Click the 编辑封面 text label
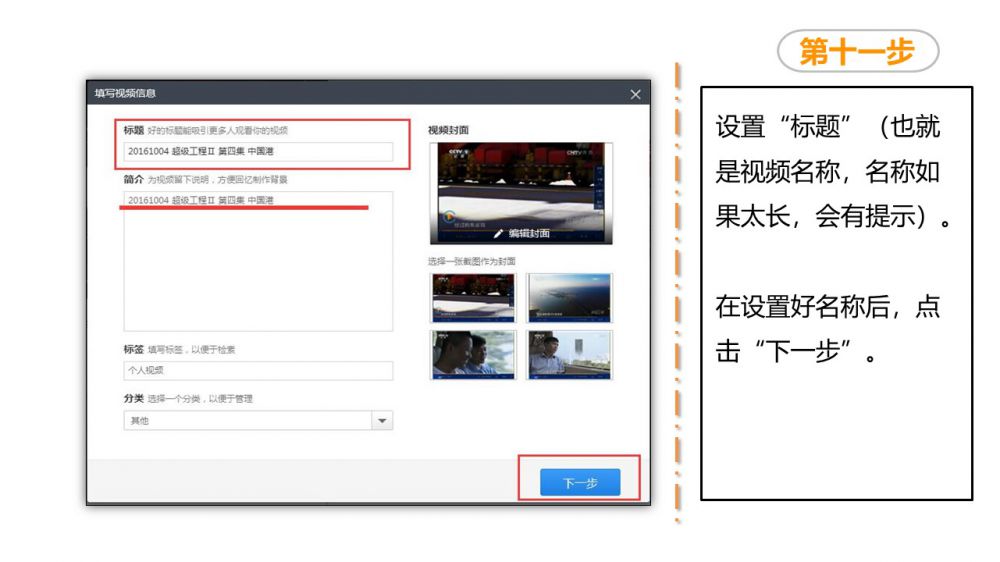Image resolution: width=1000 pixels, height=562 pixels. click(529, 233)
